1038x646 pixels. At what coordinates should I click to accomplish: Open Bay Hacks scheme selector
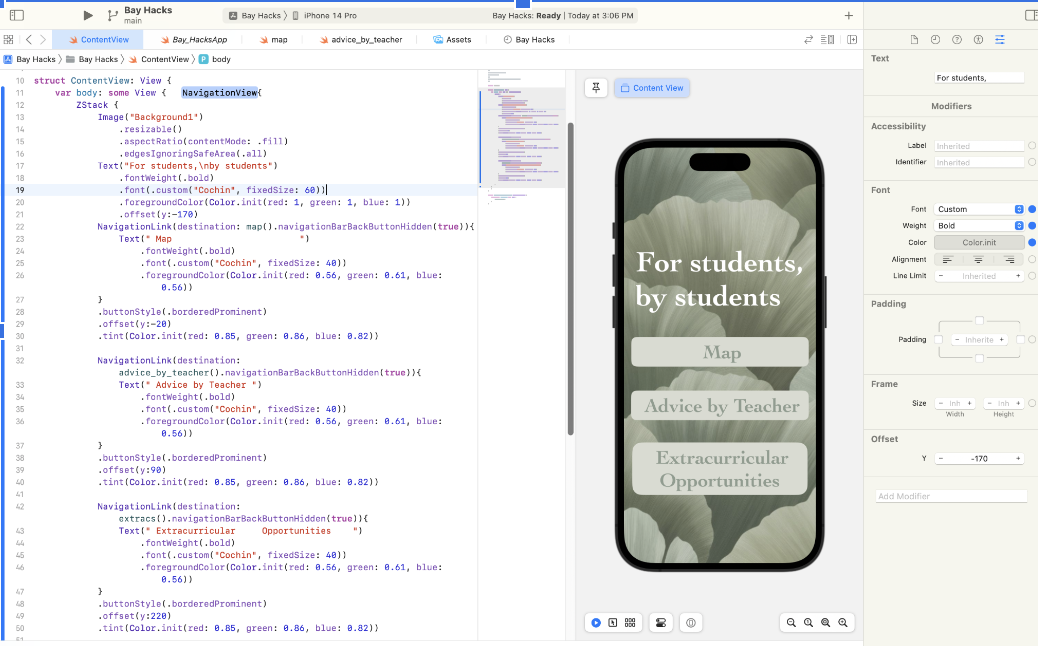pyautogui.click(x=255, y=15)
